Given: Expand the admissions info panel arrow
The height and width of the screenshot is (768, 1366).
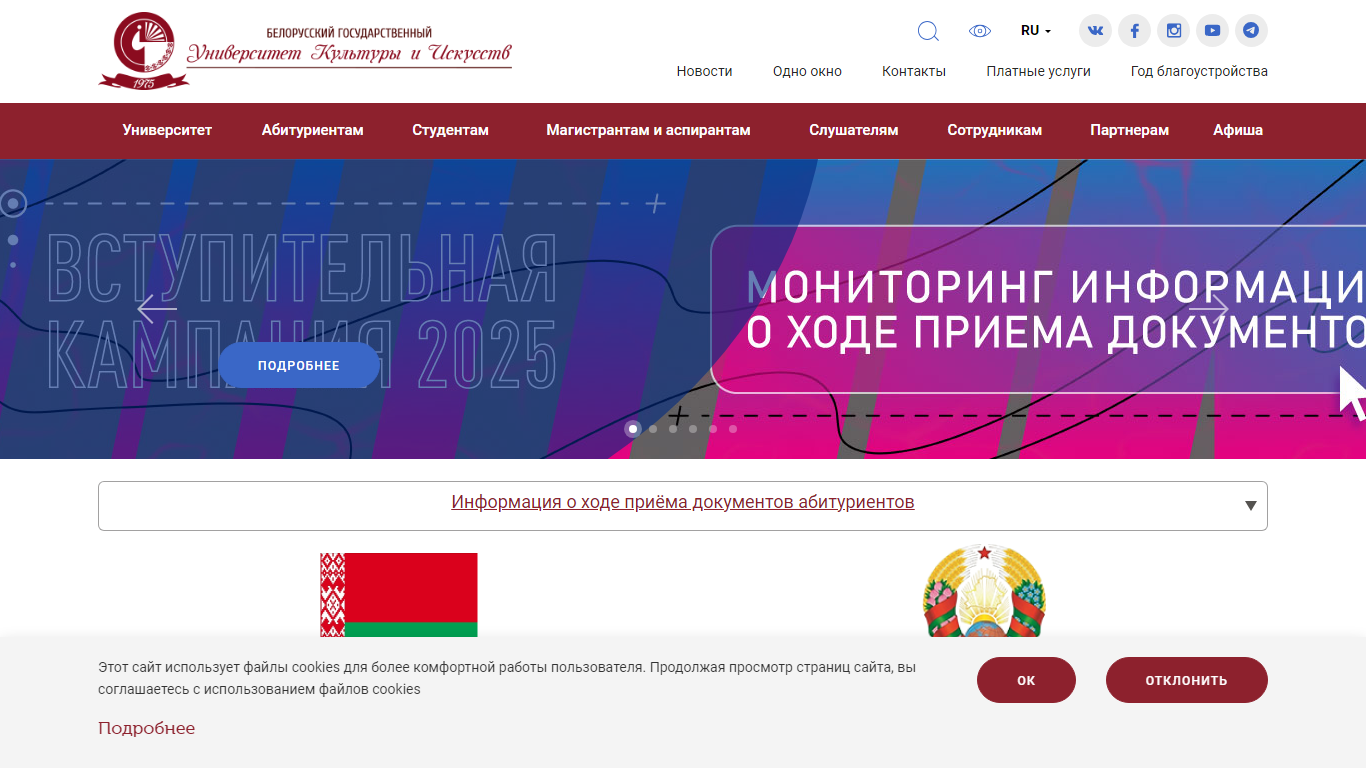Looking at the screenshot, I should coord(1250,506).
